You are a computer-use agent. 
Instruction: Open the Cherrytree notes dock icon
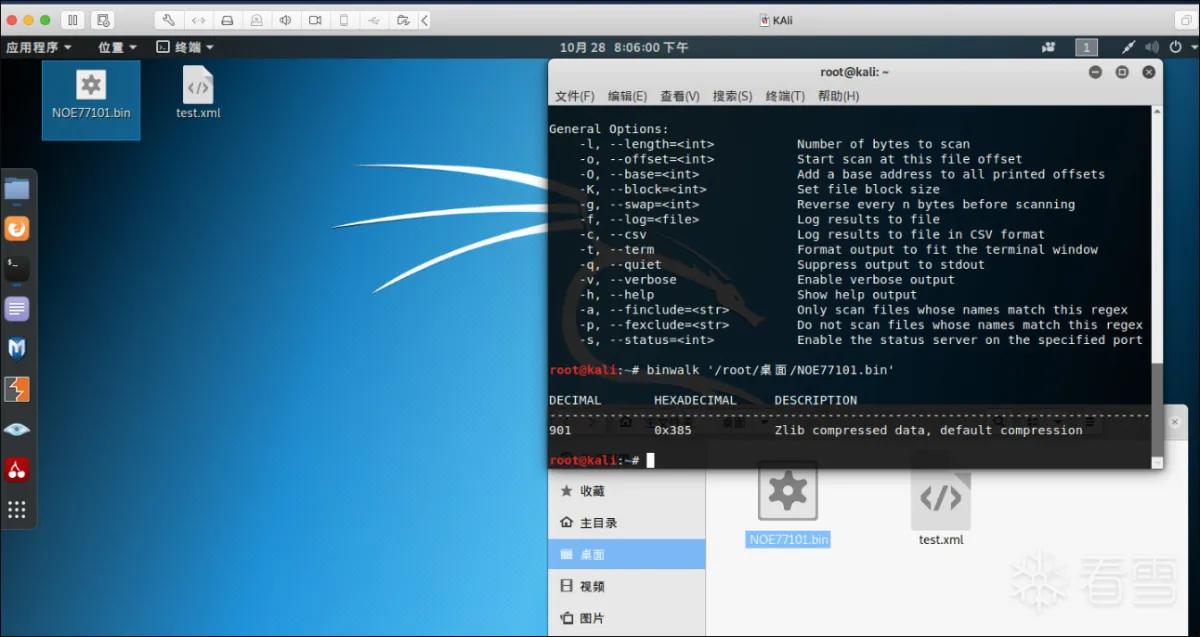click(x=17, y=469)
